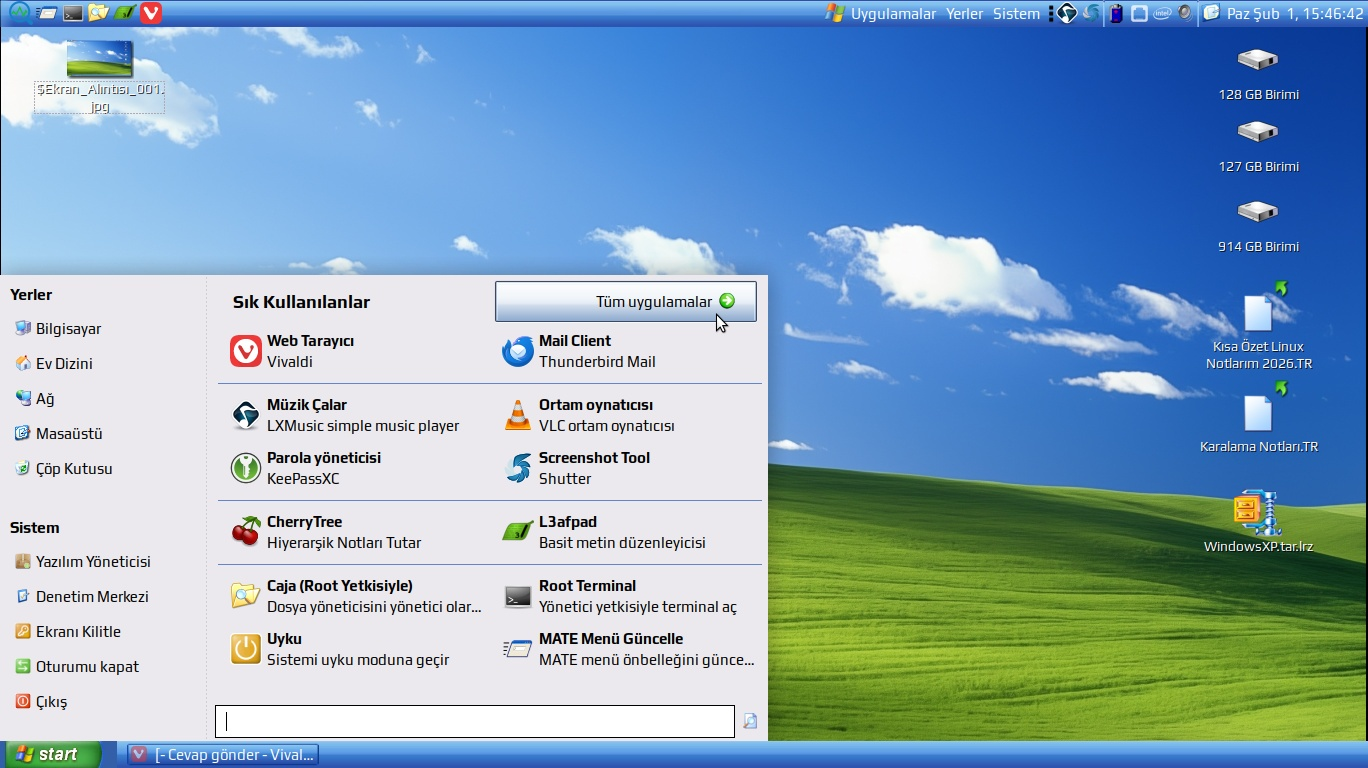Select the 914 GB Birimi drive icon
This screenshot has height=768, width=1368.
[x=1258, y=225]
